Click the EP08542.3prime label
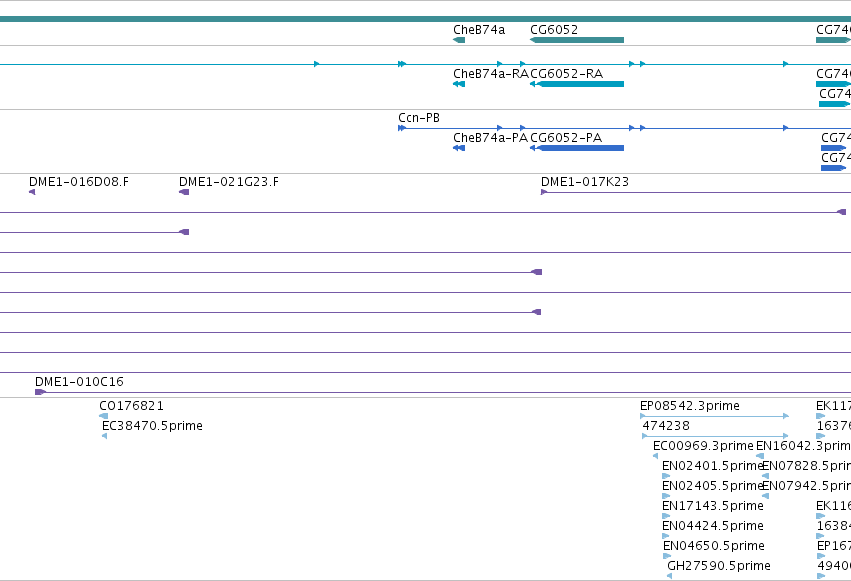This screenshot has width=851, height=581. 689,406
